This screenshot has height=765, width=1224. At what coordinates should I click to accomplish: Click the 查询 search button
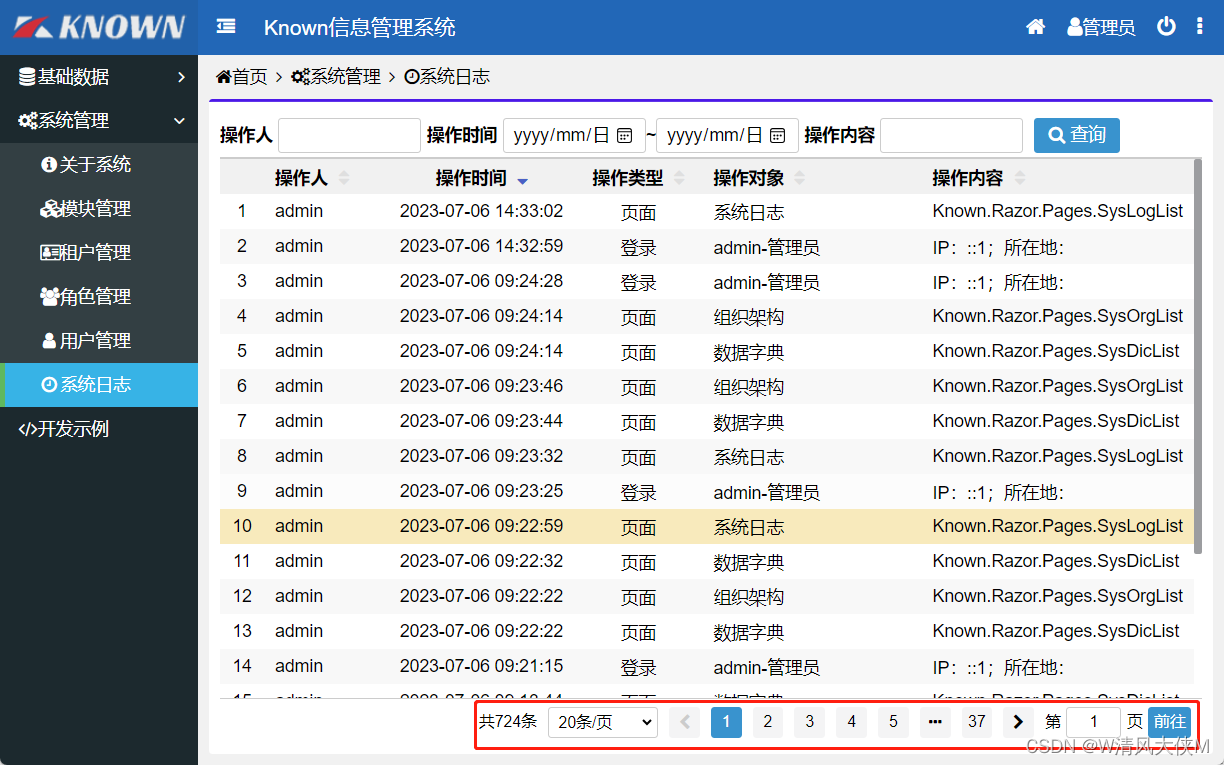[1077, 135]
